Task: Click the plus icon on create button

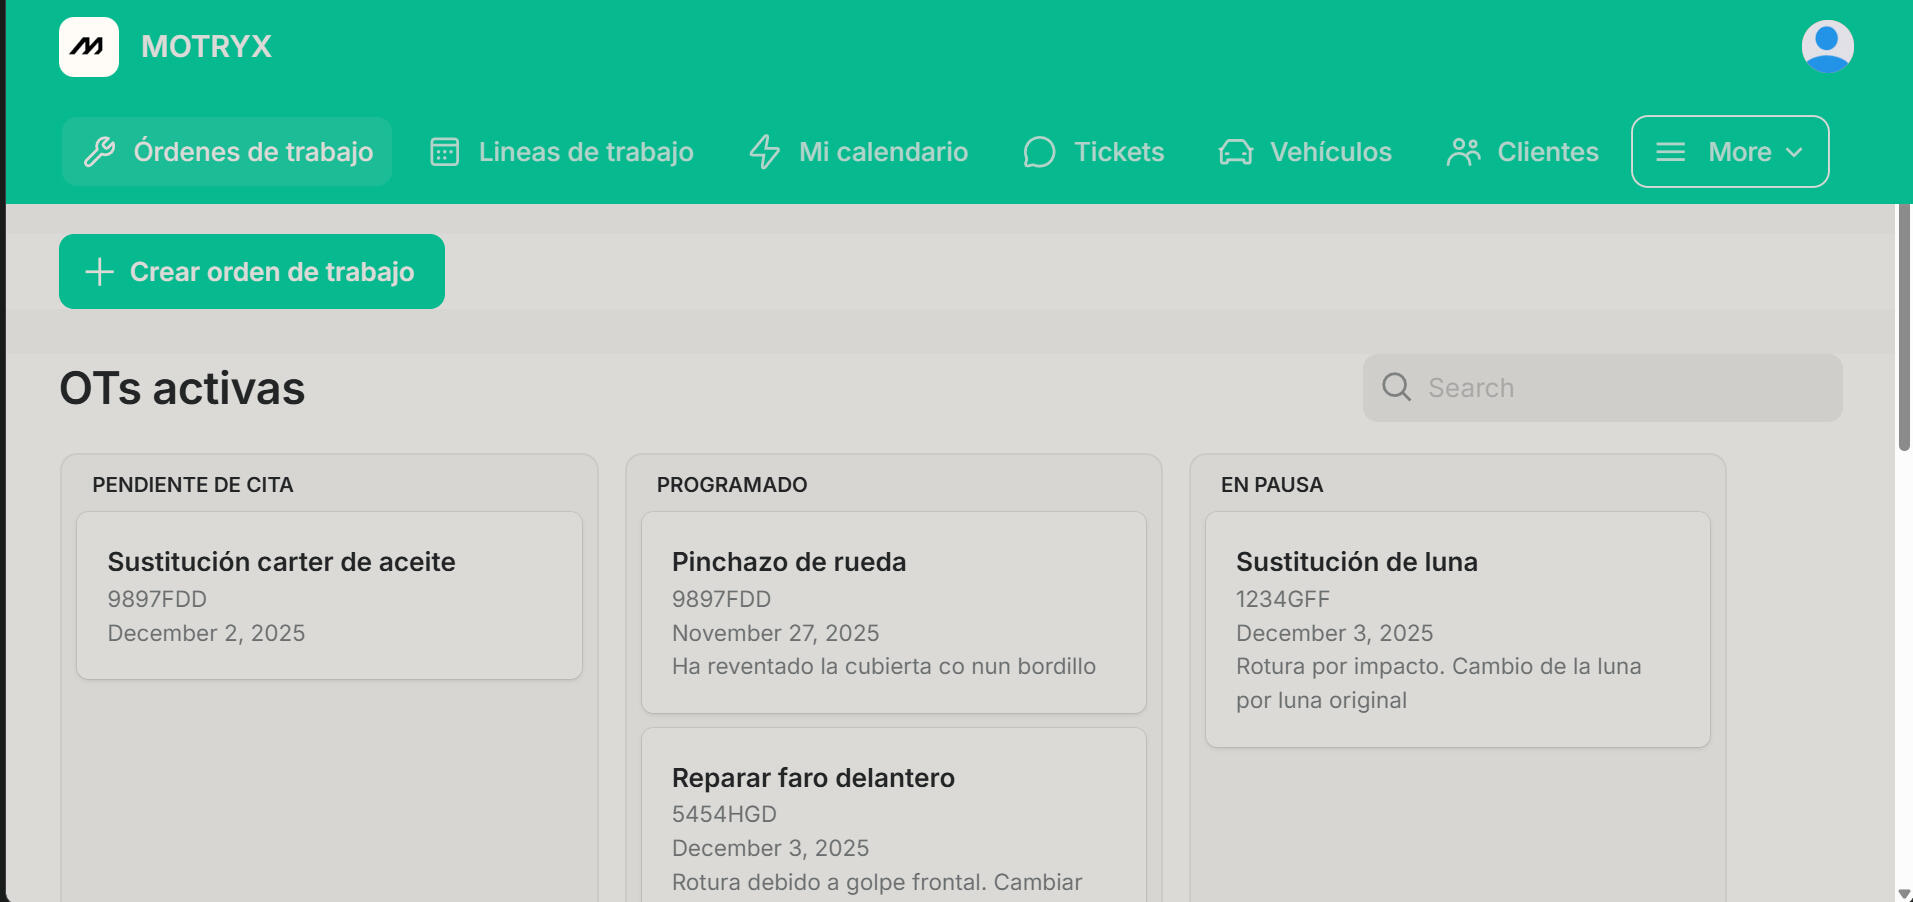Action: [99, 272]
